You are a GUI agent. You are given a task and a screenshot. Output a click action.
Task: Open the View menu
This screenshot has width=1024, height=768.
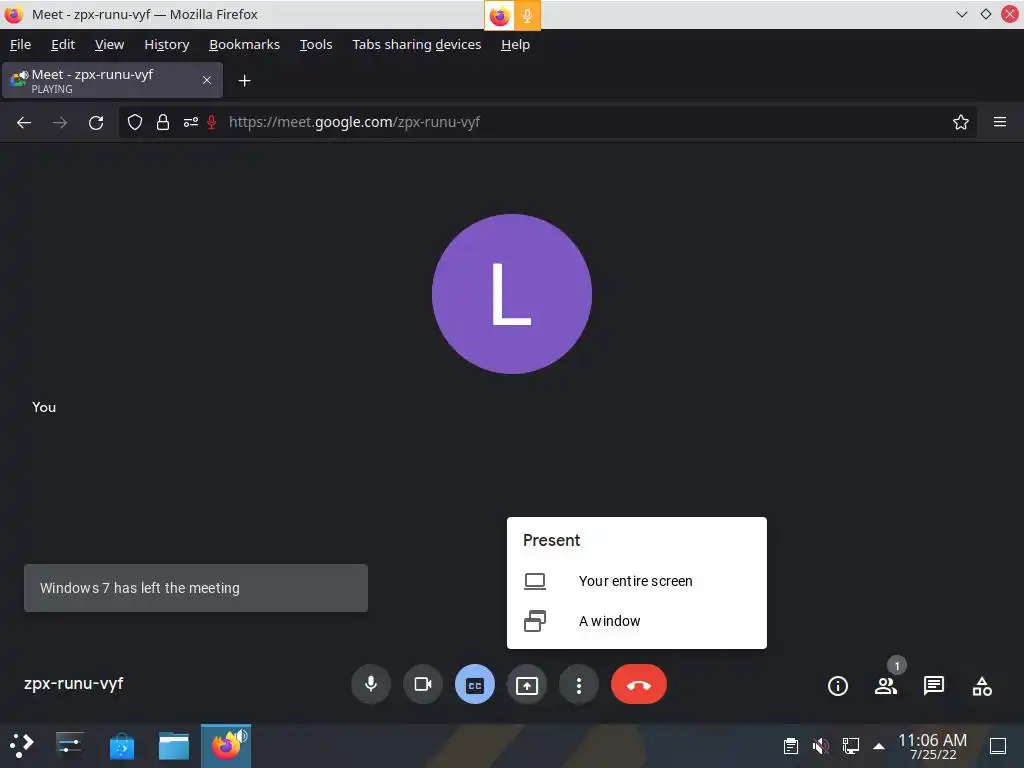109,44
